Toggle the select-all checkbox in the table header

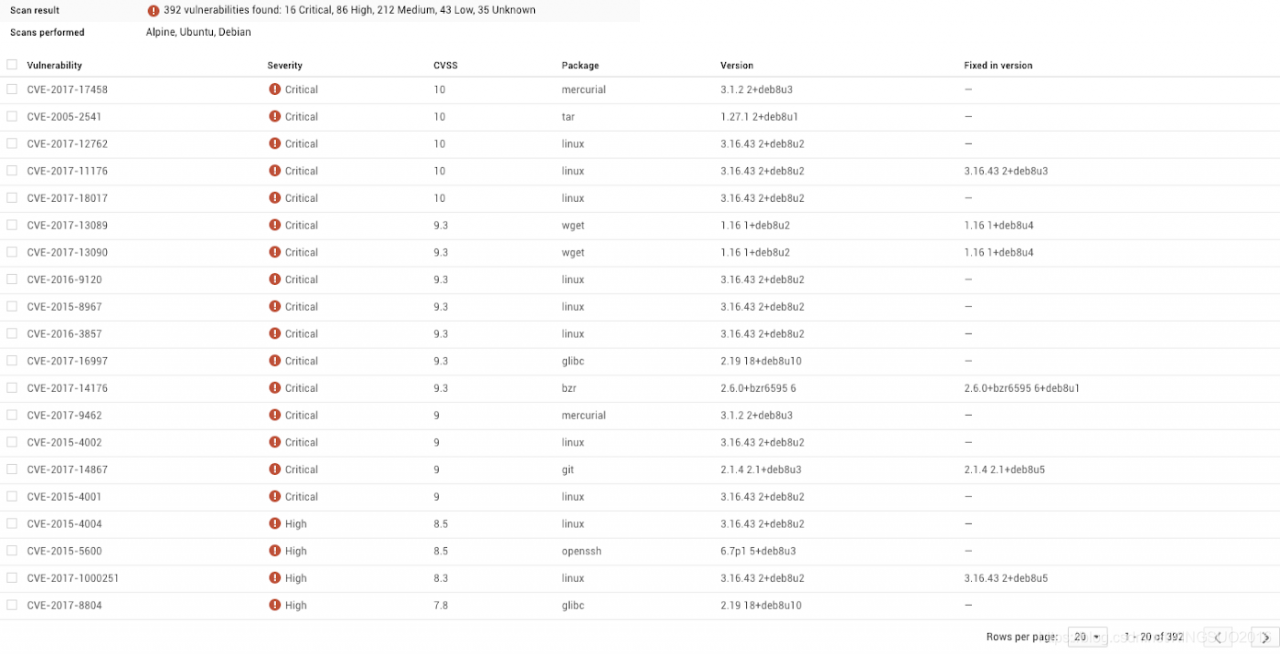[x=12, y=65]
